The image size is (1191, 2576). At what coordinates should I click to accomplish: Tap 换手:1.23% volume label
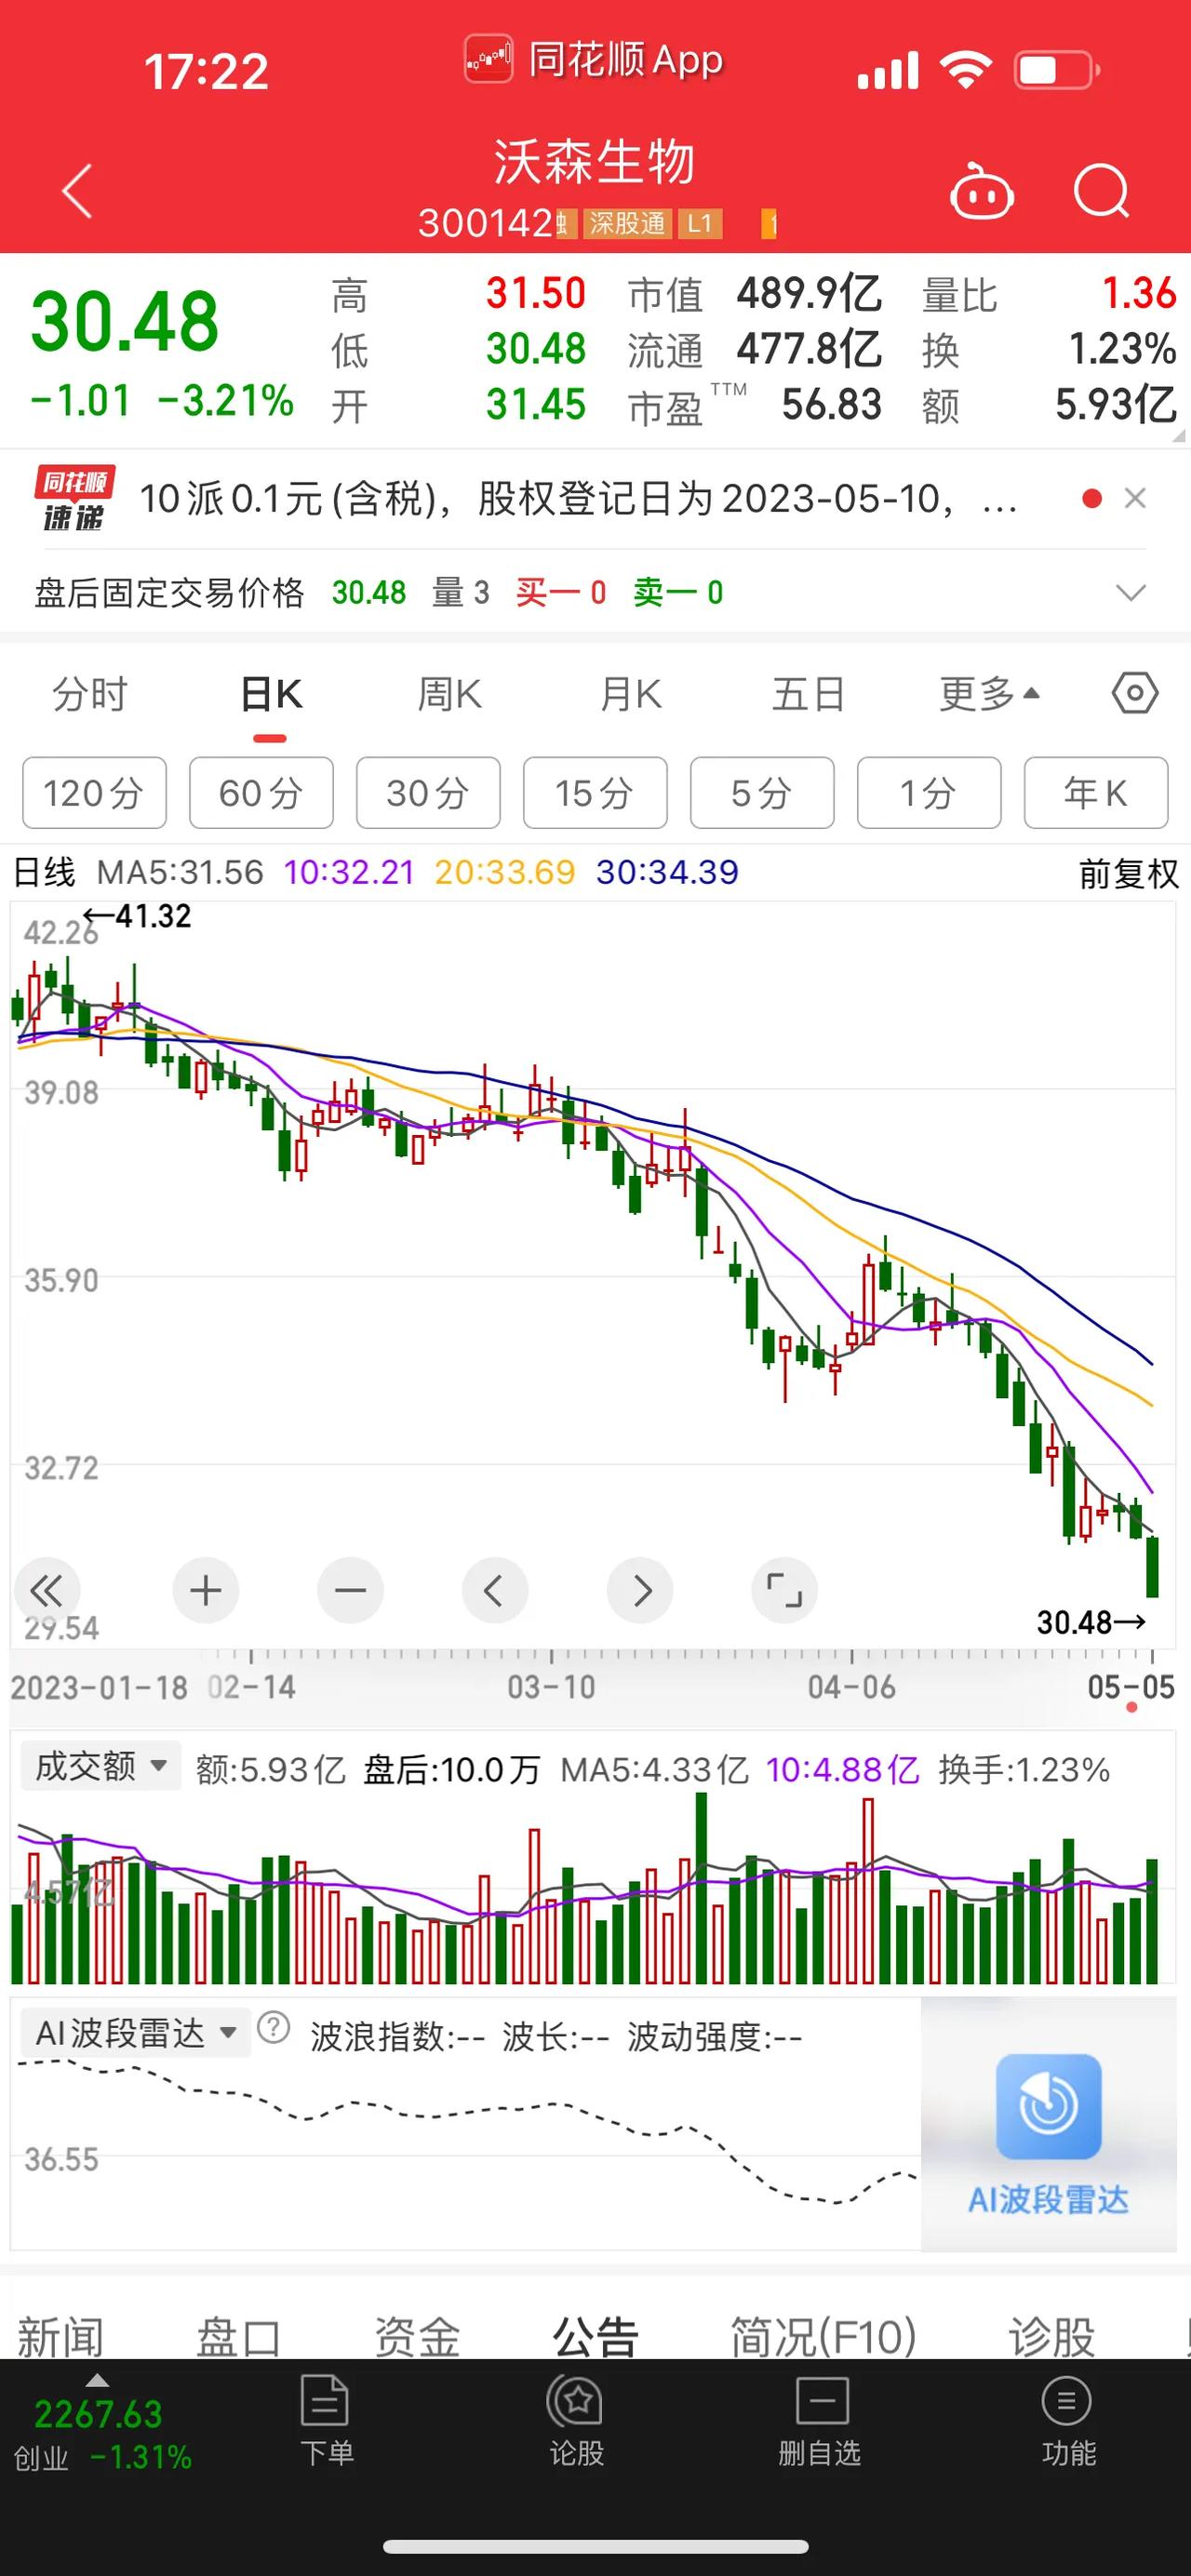tap(1024, 1770)
